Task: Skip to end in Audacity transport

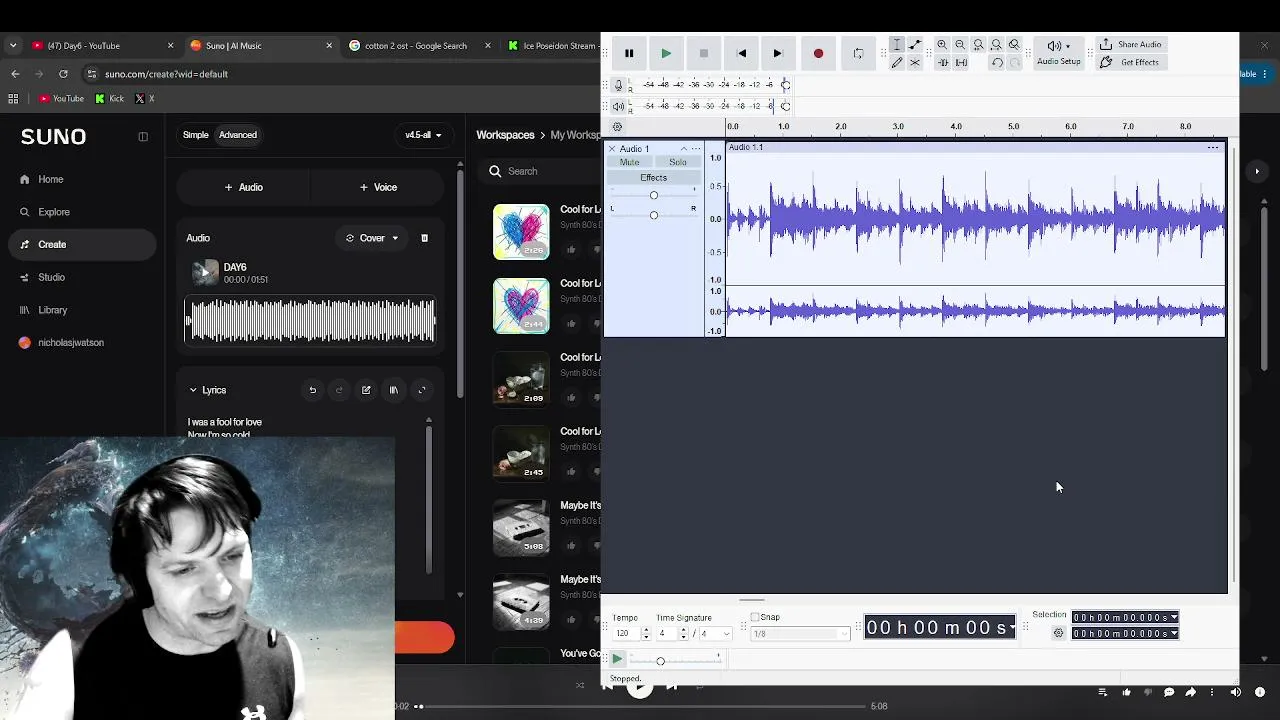Action: click(778, 54)
